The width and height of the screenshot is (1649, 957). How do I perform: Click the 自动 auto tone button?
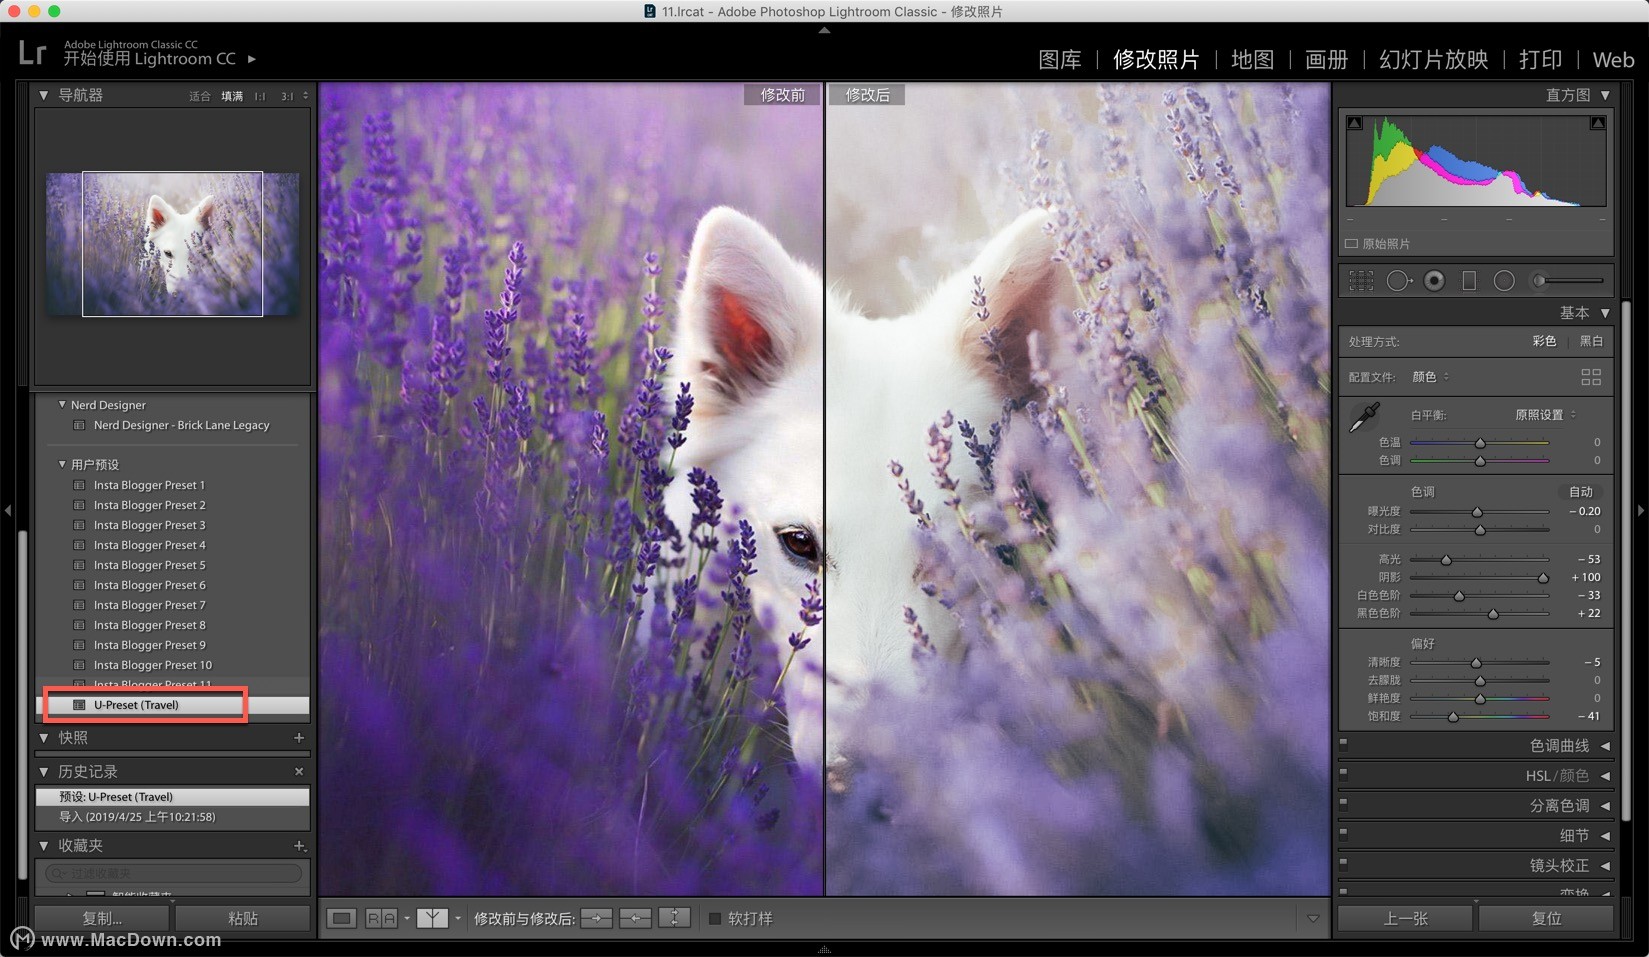point(1581,492)
